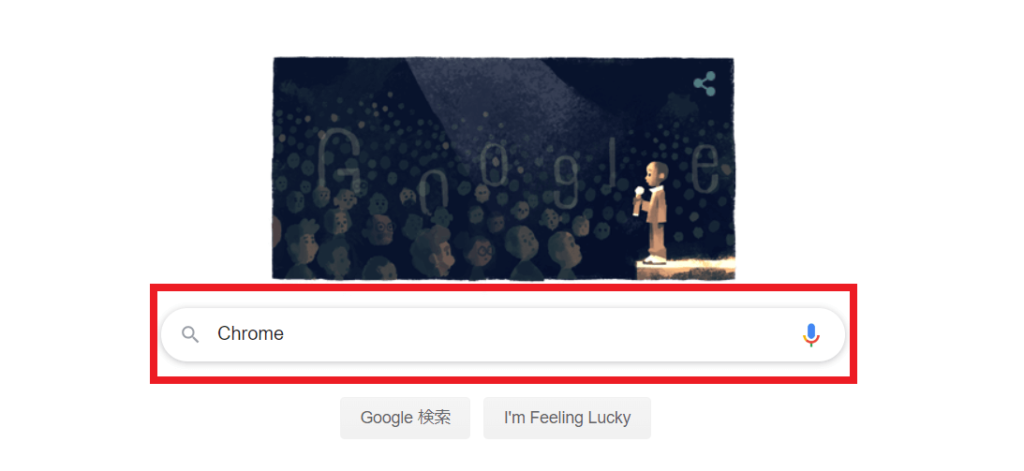Start voice search with the microphone icon

810,335
